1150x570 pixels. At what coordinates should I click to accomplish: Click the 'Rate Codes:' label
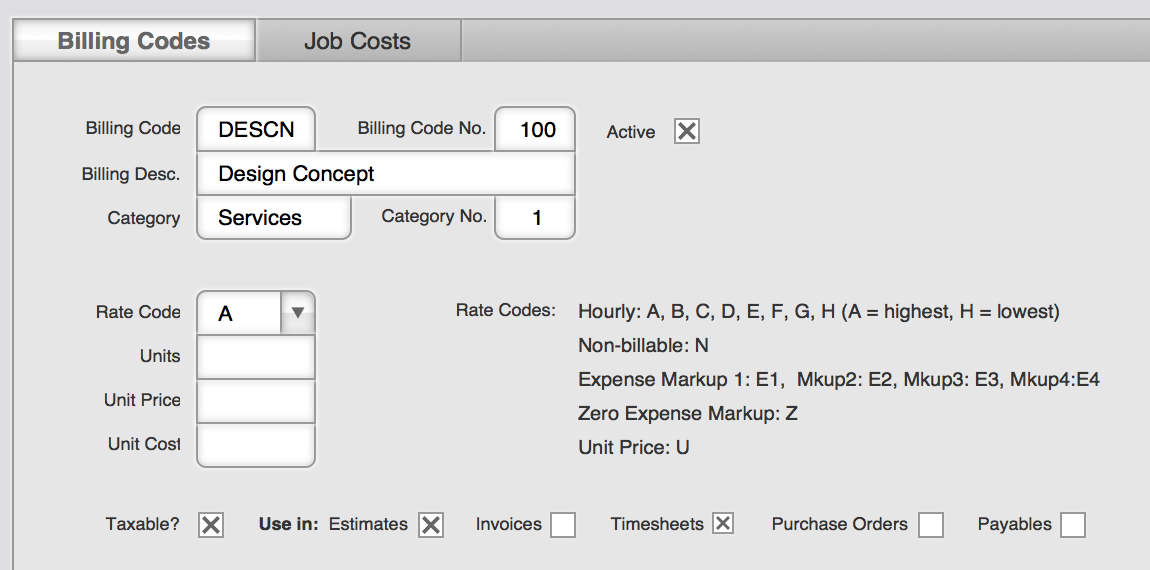point(505,310)
